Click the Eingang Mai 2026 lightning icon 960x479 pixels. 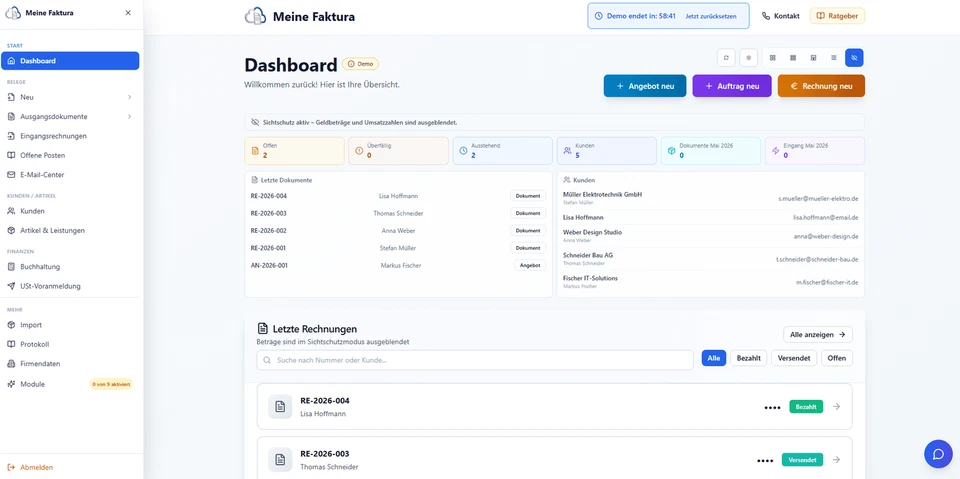(776, 151)
